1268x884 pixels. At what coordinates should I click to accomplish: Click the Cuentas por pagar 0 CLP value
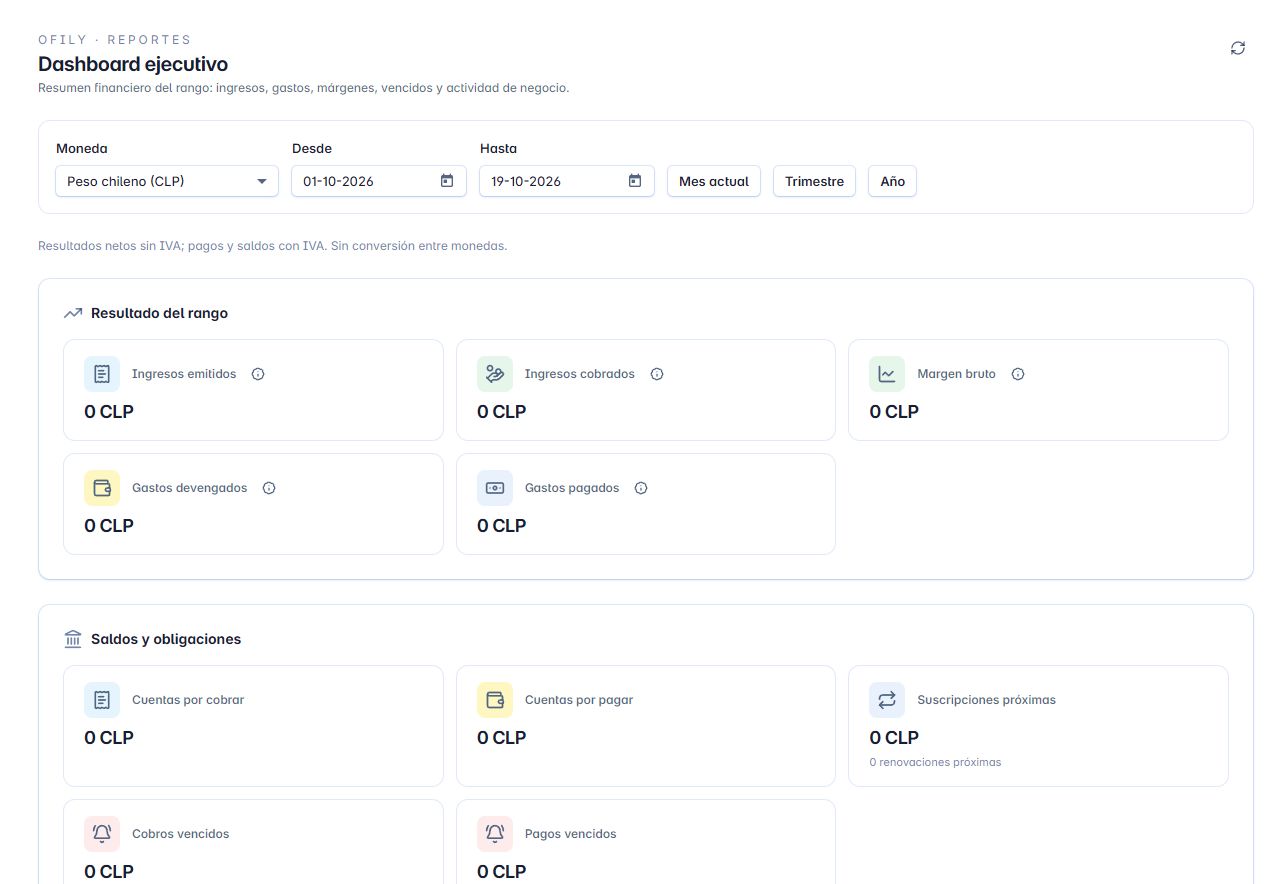[x=501, y=737]
